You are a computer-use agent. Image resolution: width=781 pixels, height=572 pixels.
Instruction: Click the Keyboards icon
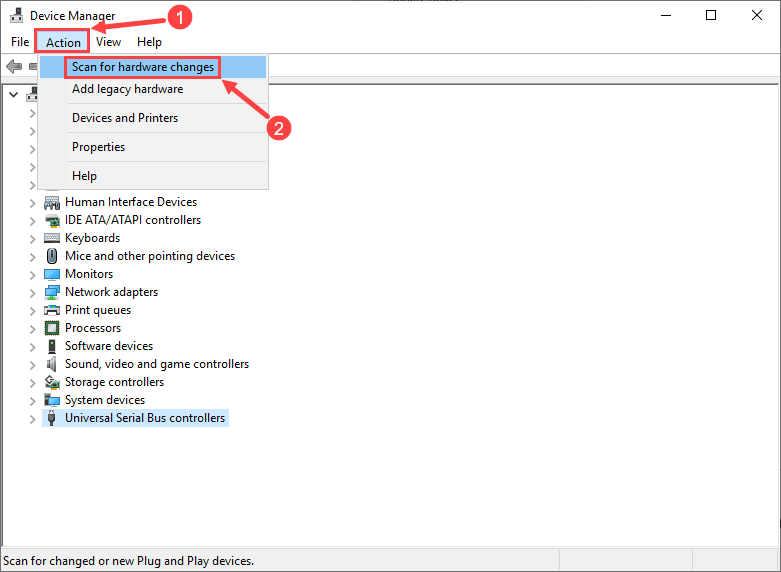(x=52, y=238)
